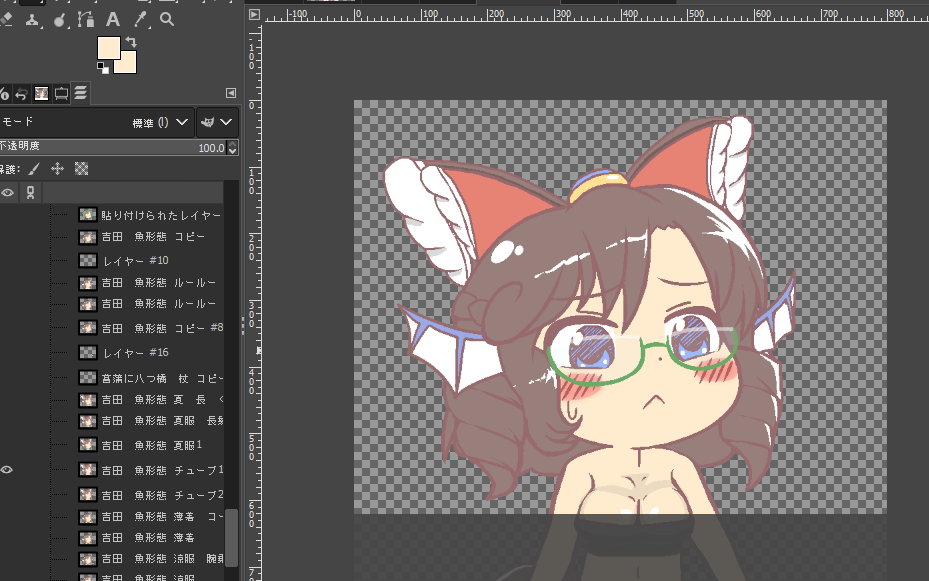Reset colors to default black and white

[x=103, y=68]
